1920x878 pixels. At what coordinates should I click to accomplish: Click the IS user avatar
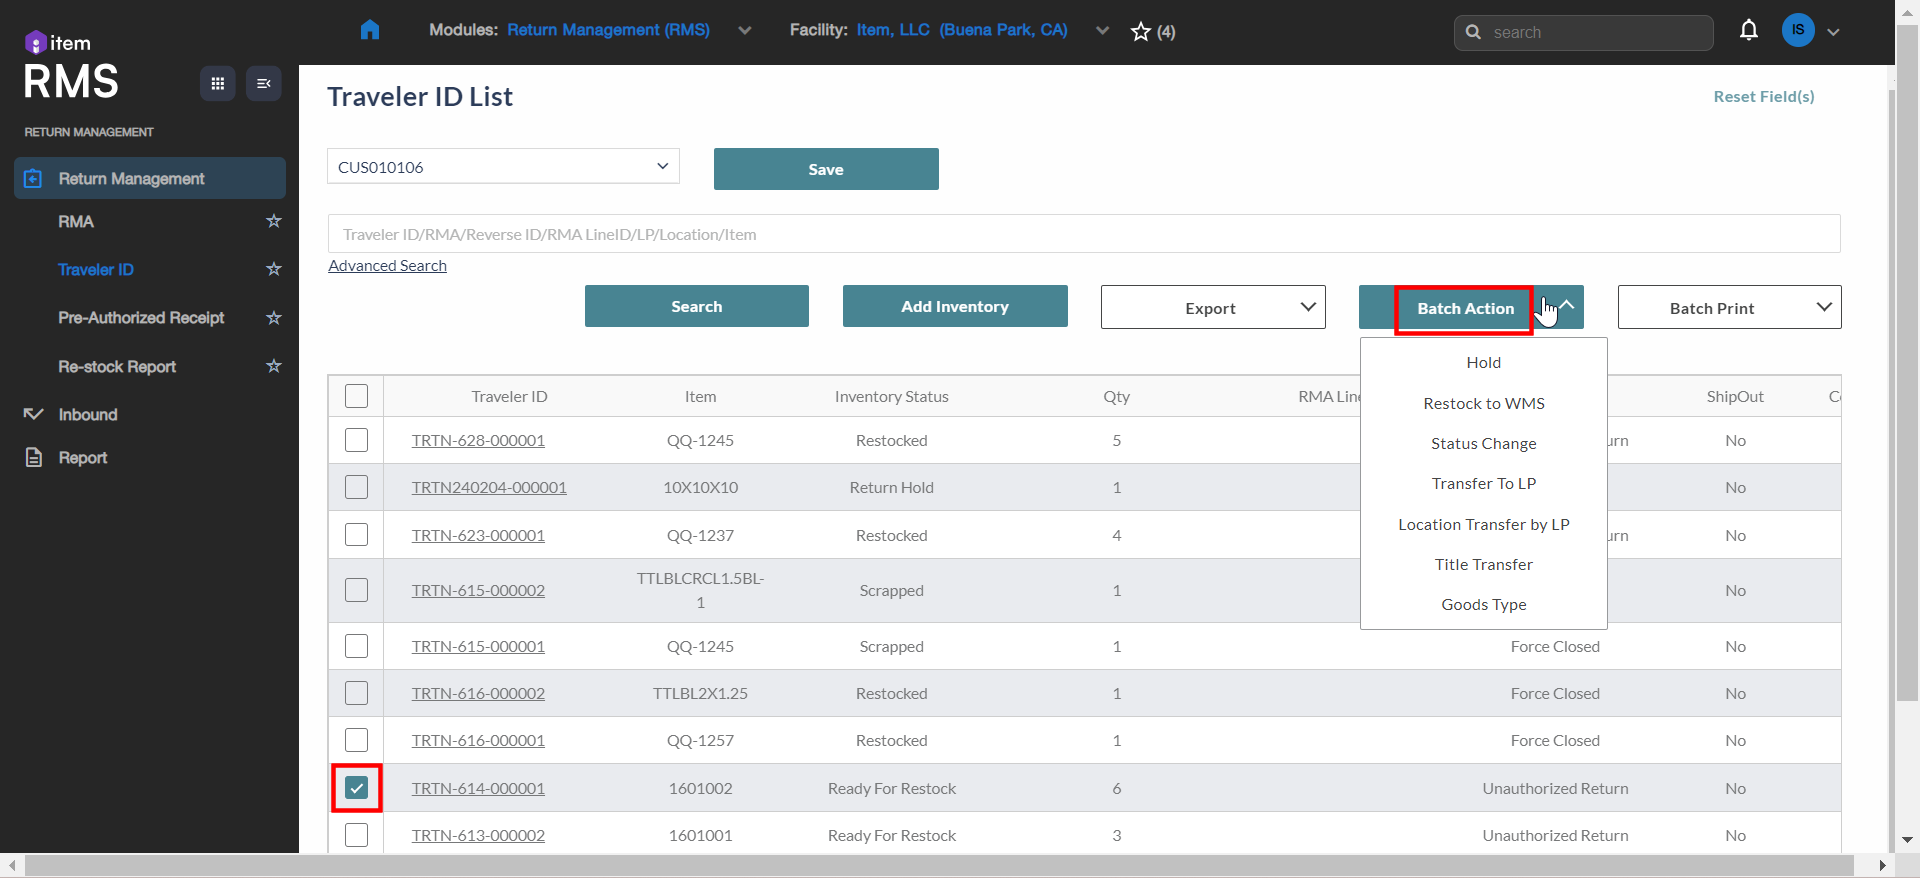1797,30
